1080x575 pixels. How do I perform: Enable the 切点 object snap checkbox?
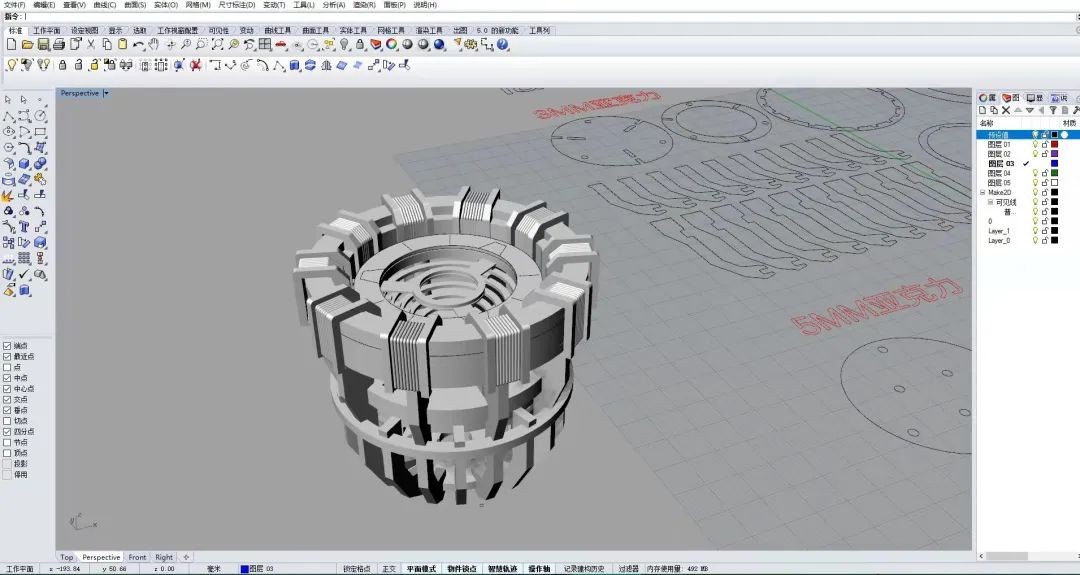(x=8, y=421)
